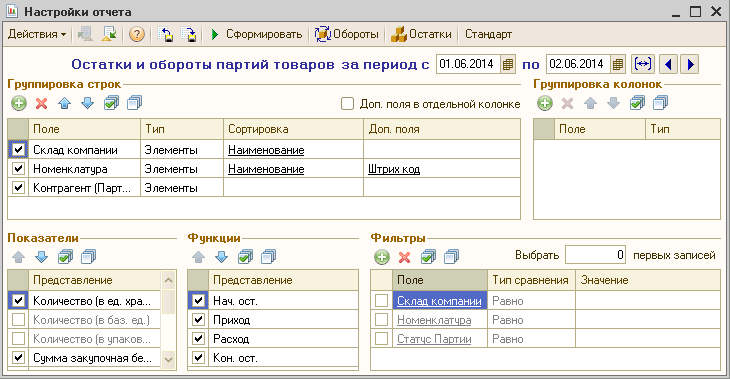Uncheck all indicators in Показатели
The height and width of the screenshot is (379, 730).
[x=88, y=257]
